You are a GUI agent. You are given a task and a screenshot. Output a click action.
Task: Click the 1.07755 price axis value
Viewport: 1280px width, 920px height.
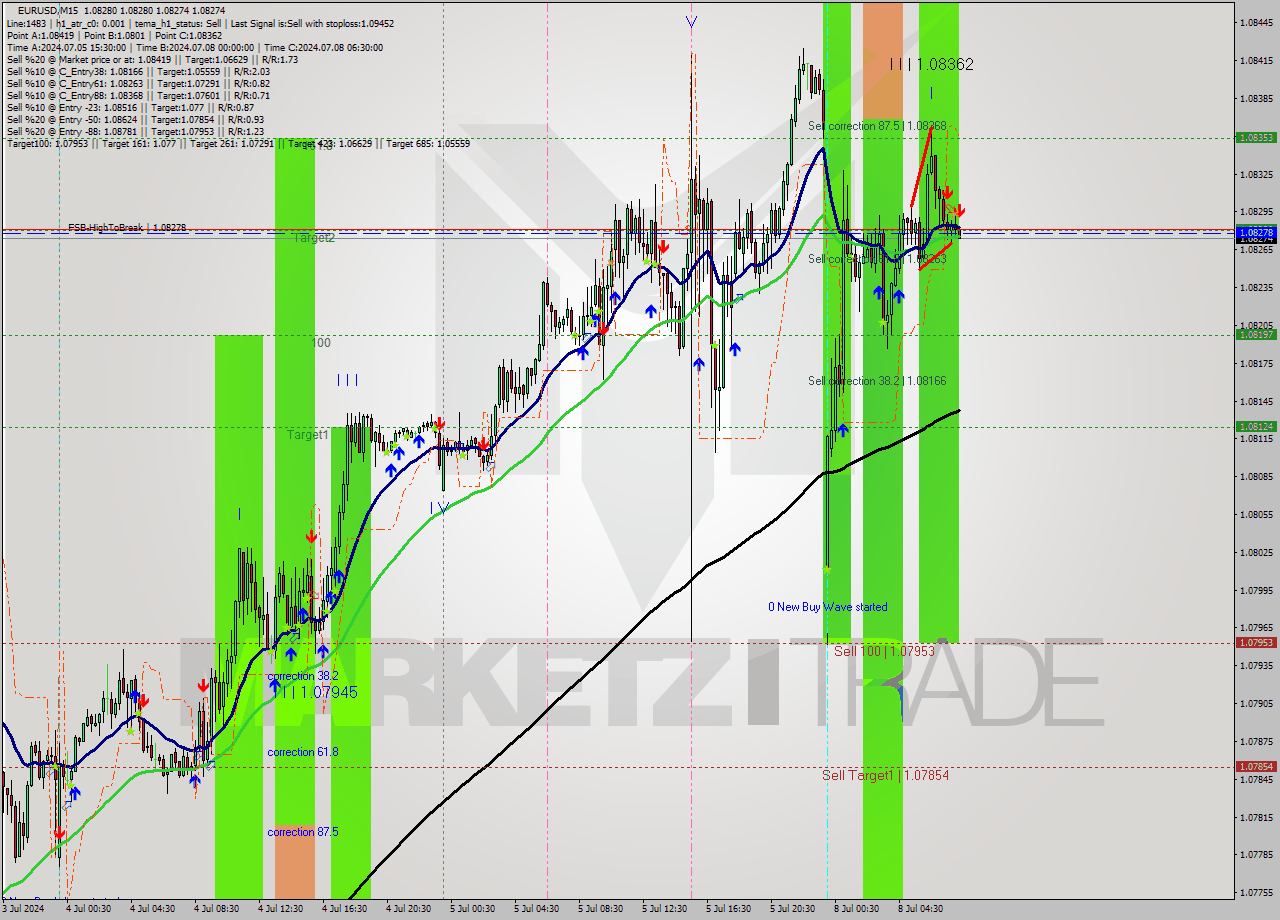coord(1256,892)
